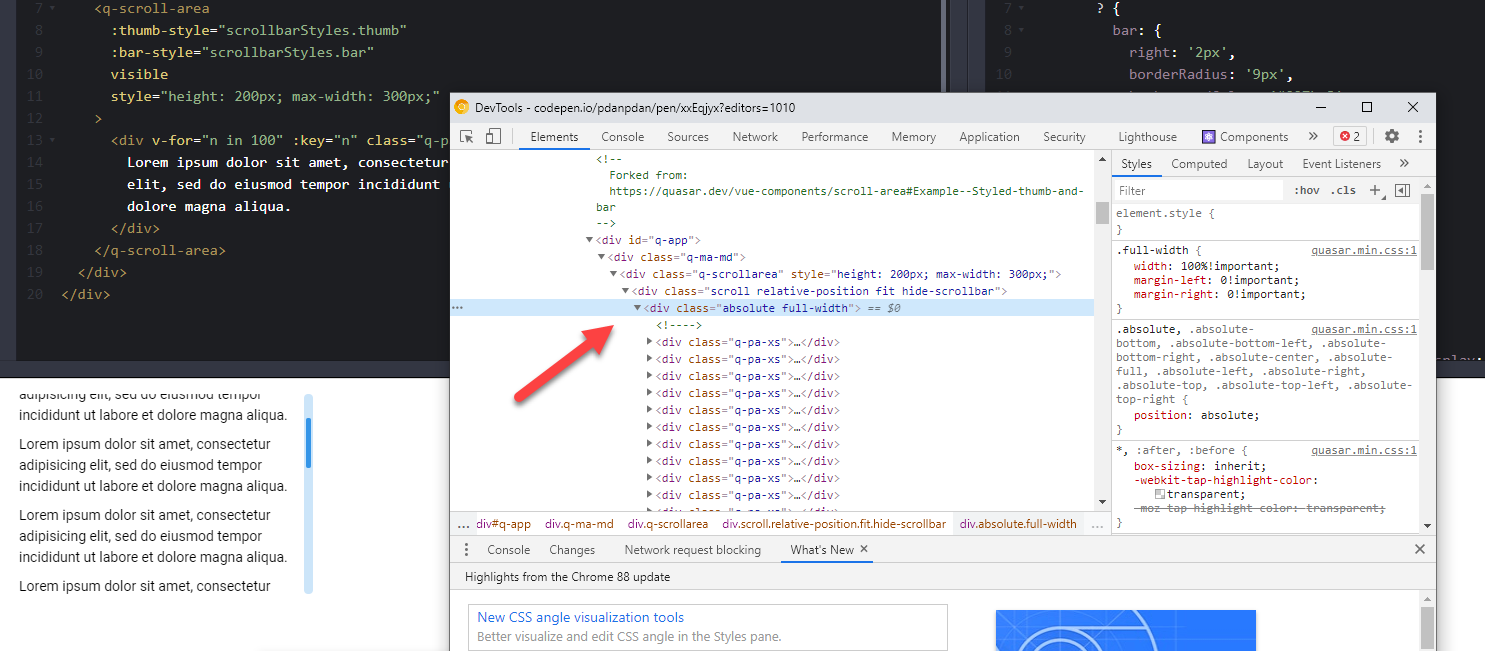The width and height of the screenshot is (1485, 651).
Task: Open the hidden panels chevron menu
Action: [x=1313, y=136]
